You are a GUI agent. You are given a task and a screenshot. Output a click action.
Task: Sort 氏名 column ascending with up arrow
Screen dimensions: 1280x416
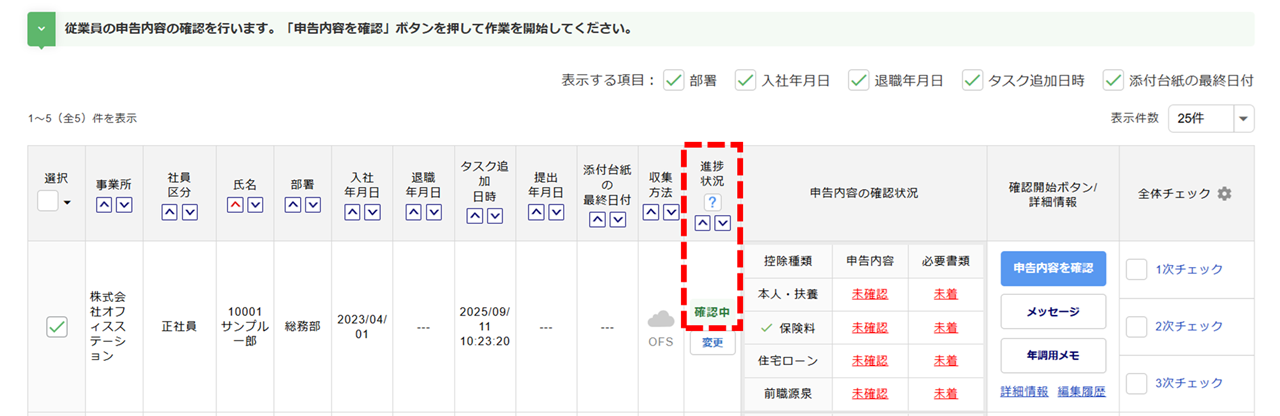click(x=236, y=205)
